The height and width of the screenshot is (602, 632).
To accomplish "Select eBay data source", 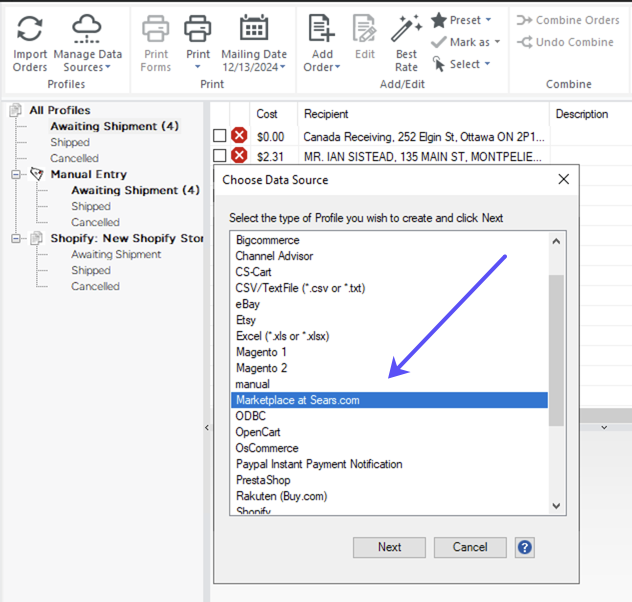I will [389, 304].
